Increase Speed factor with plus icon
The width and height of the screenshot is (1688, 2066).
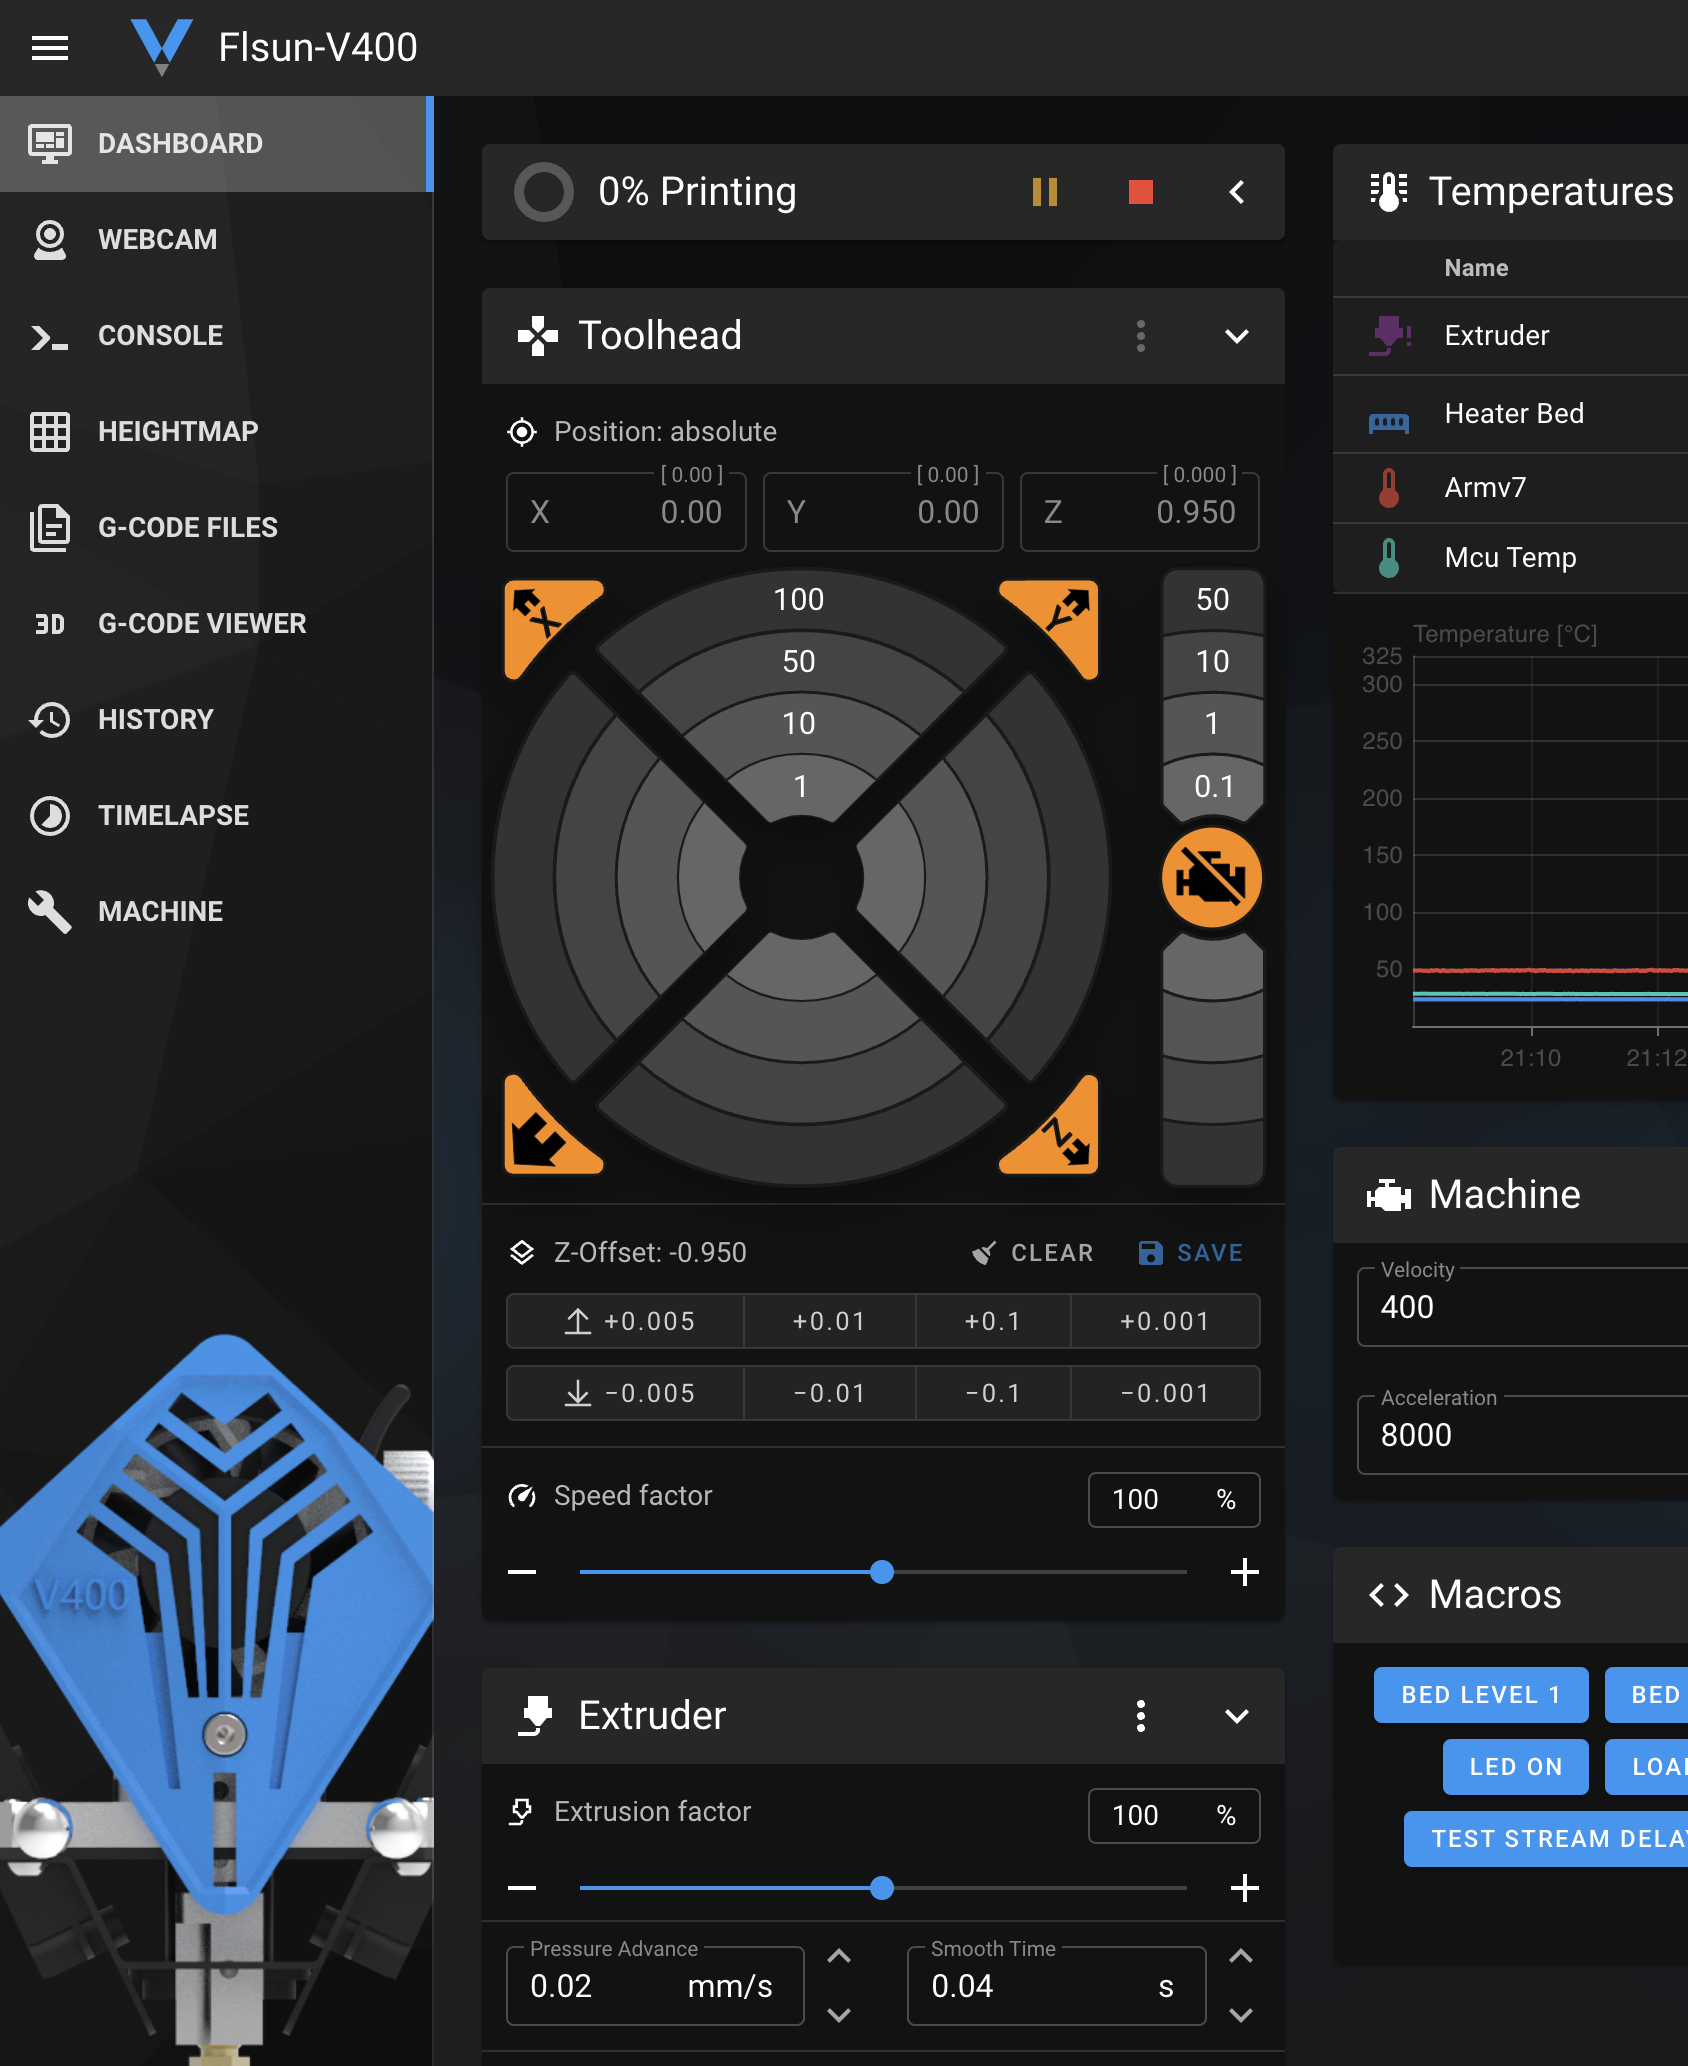(x=1245, y=1572)
